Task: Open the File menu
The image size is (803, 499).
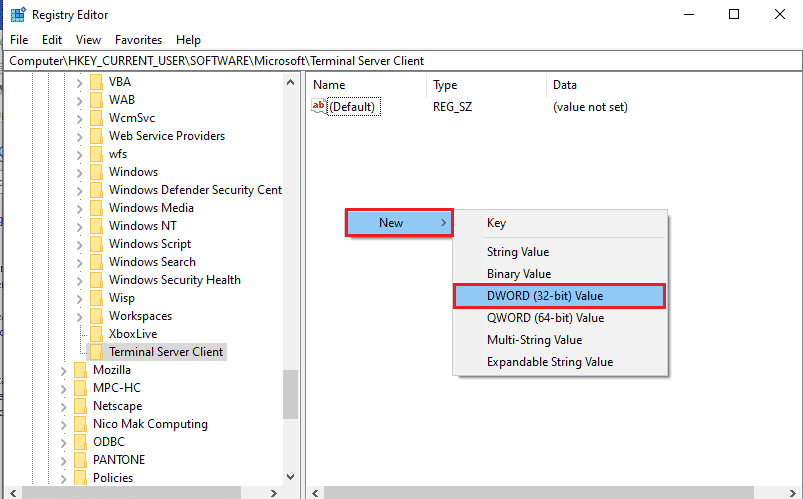Action: [x=19, y=40]
